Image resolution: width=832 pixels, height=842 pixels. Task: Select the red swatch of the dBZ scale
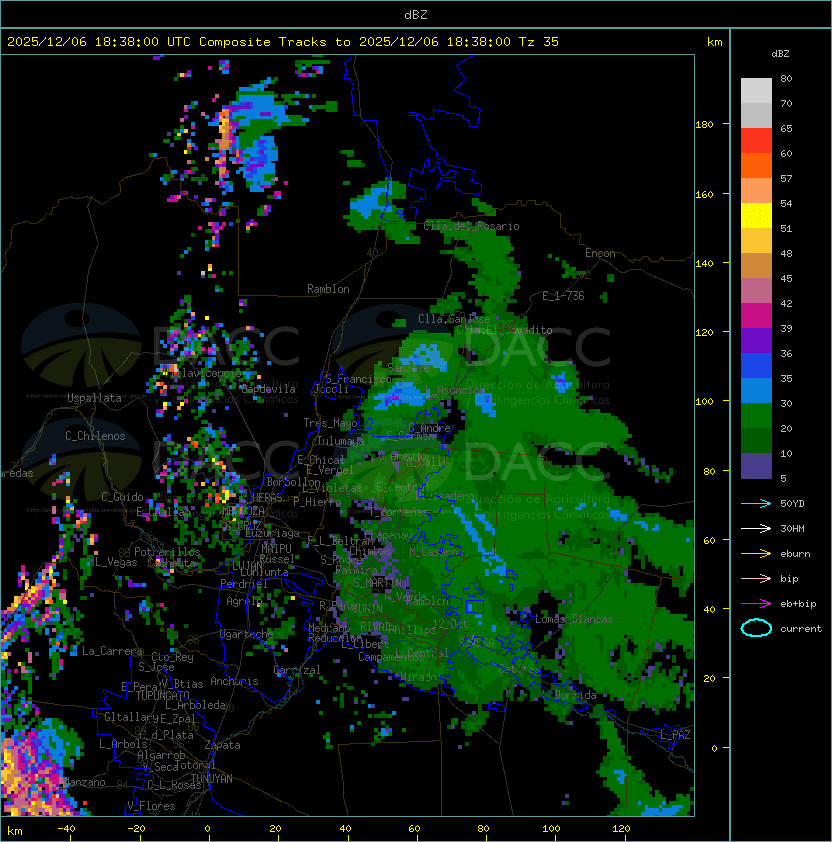(x=756, y=141)
